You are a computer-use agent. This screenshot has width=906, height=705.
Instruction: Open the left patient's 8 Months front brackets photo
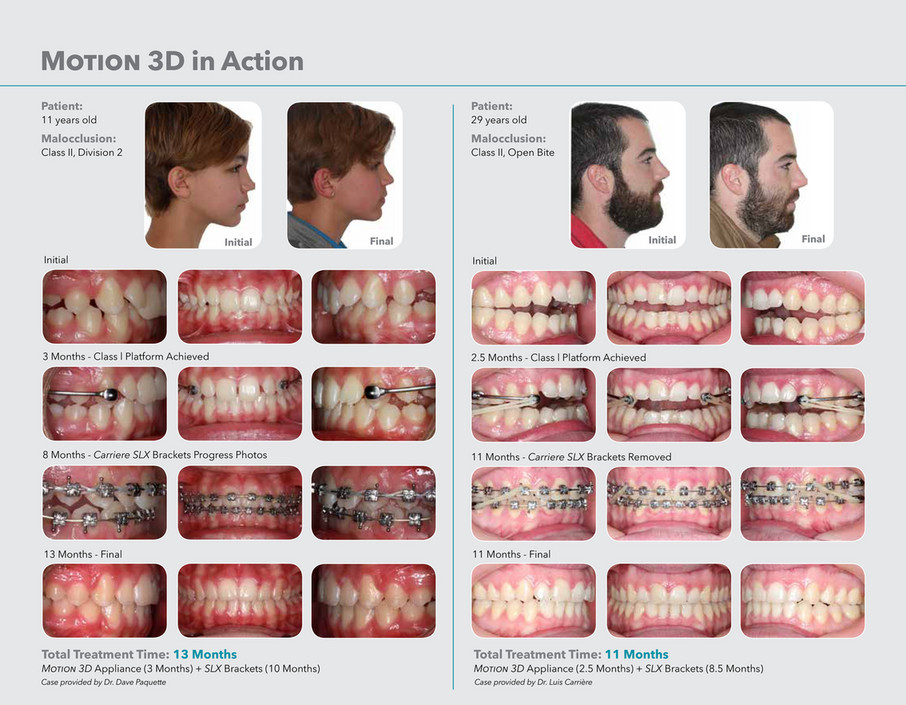(240, 503)
